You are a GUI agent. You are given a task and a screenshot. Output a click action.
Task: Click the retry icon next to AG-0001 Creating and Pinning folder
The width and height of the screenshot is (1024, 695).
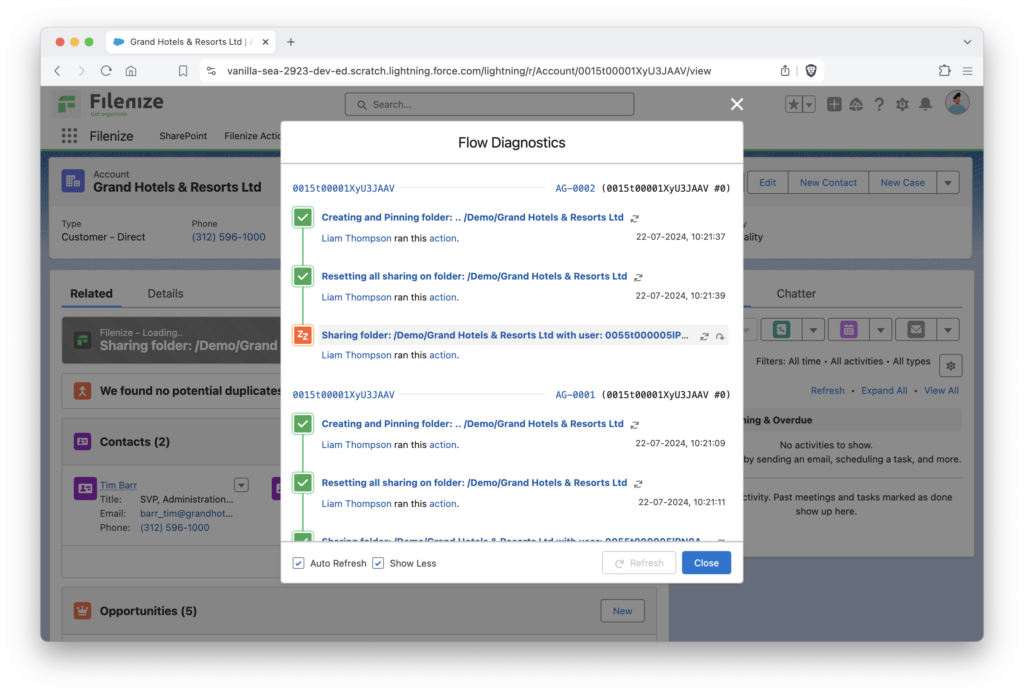pyautogui.click(x=635, y=425)
